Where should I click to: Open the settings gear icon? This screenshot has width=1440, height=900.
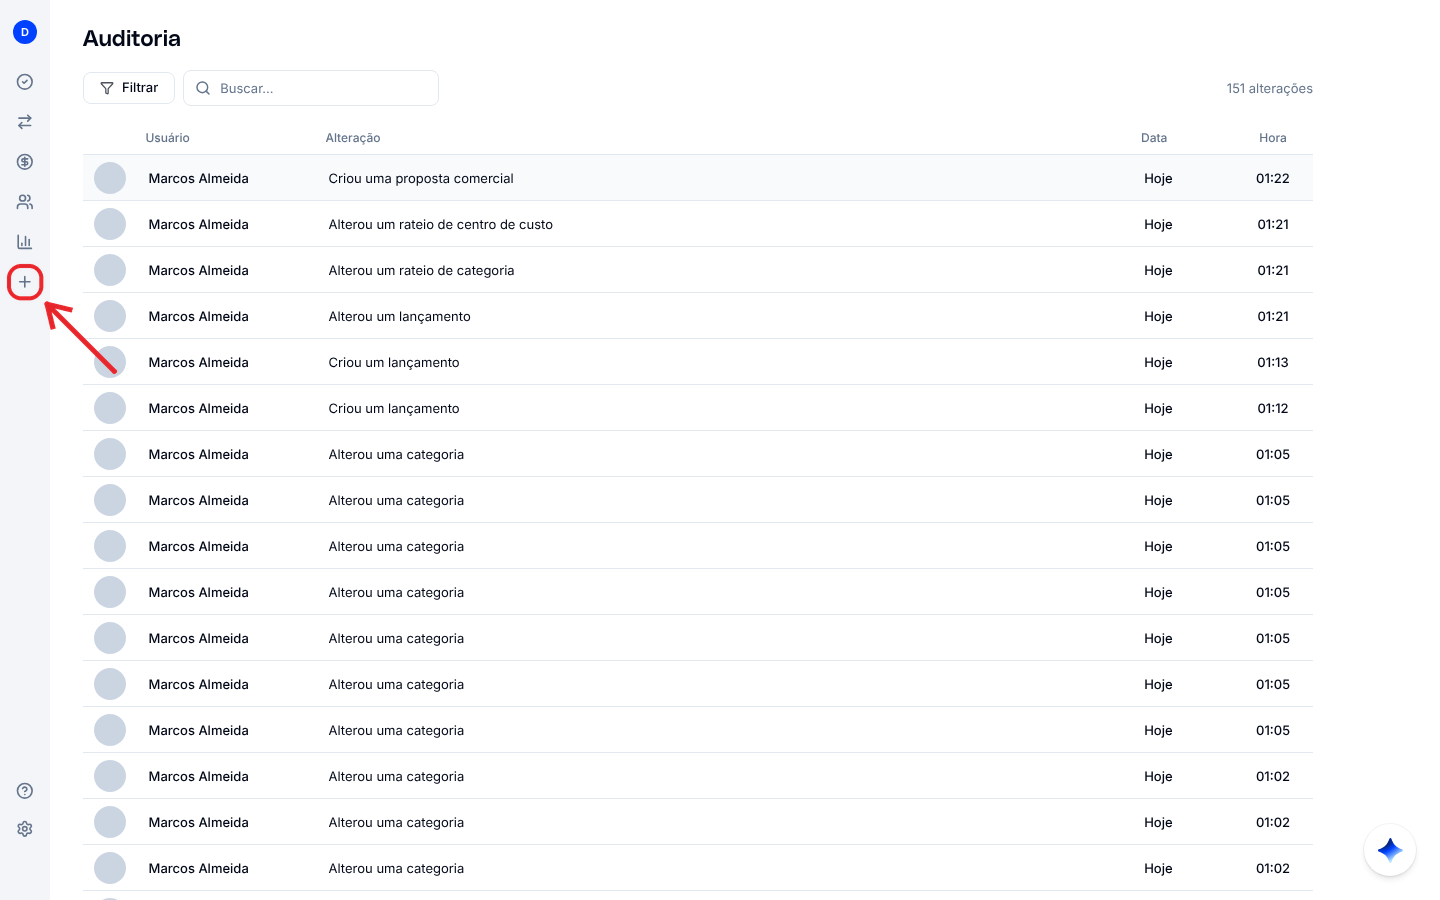point(25,829)
